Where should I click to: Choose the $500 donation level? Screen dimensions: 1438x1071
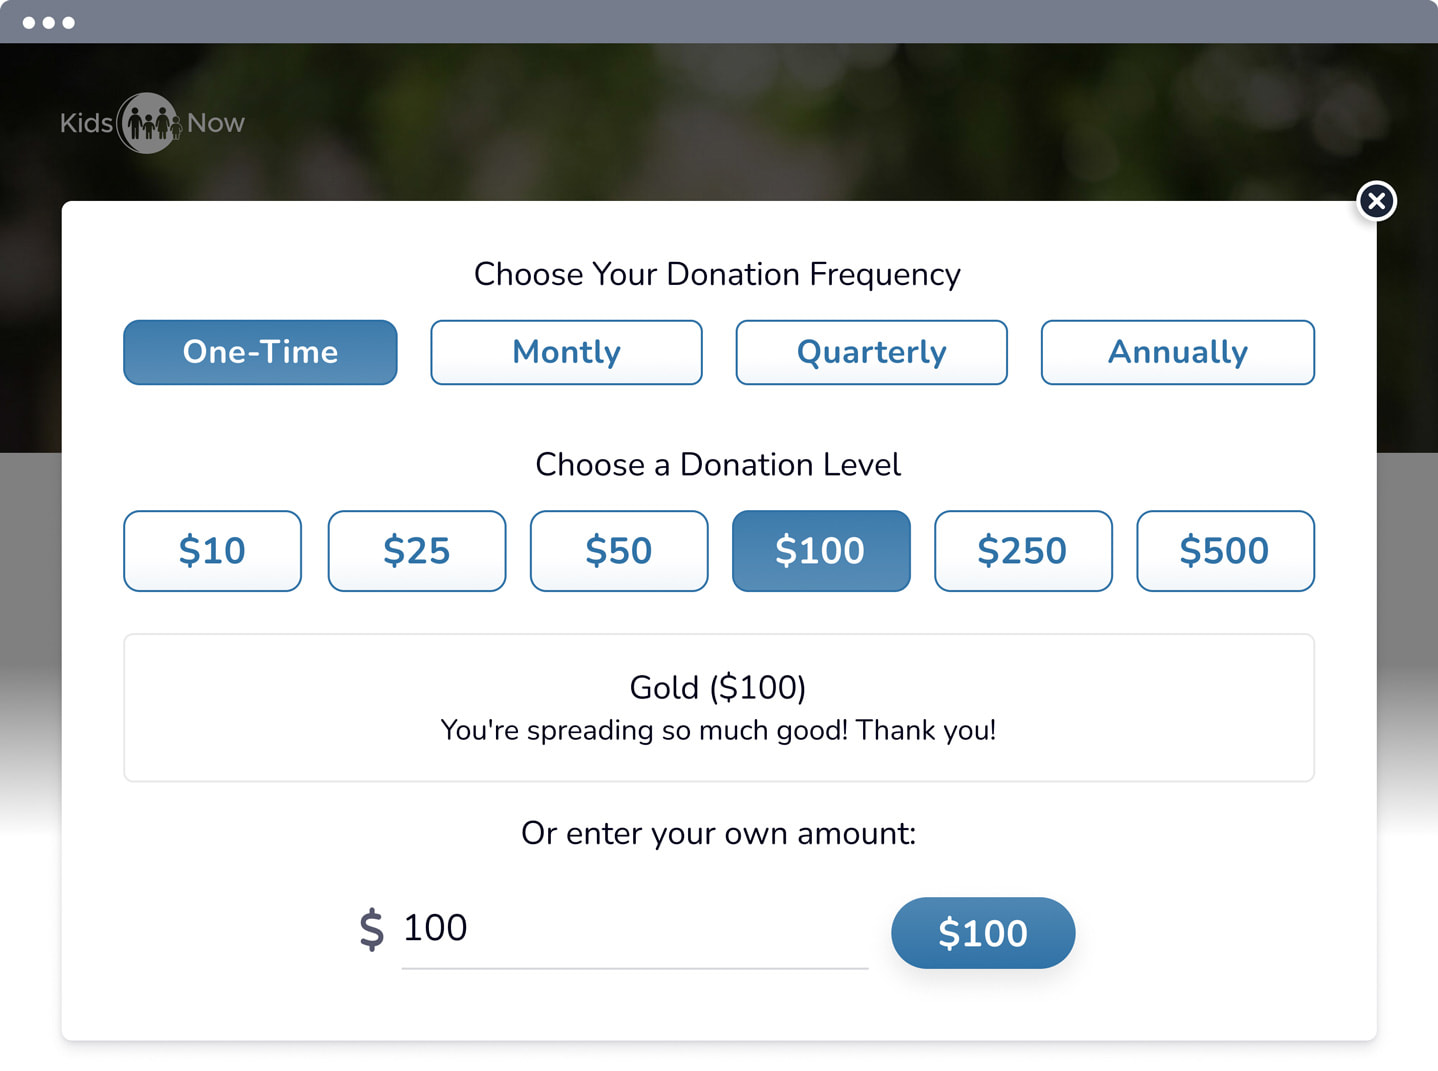(x=1225, y=551)
